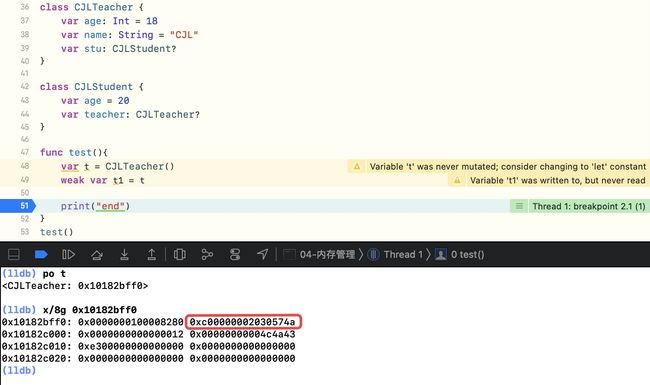The image size is (650, 385).
Task: Click memory value 0x00000000004c4a43
Action: click(x=243, y=334)
